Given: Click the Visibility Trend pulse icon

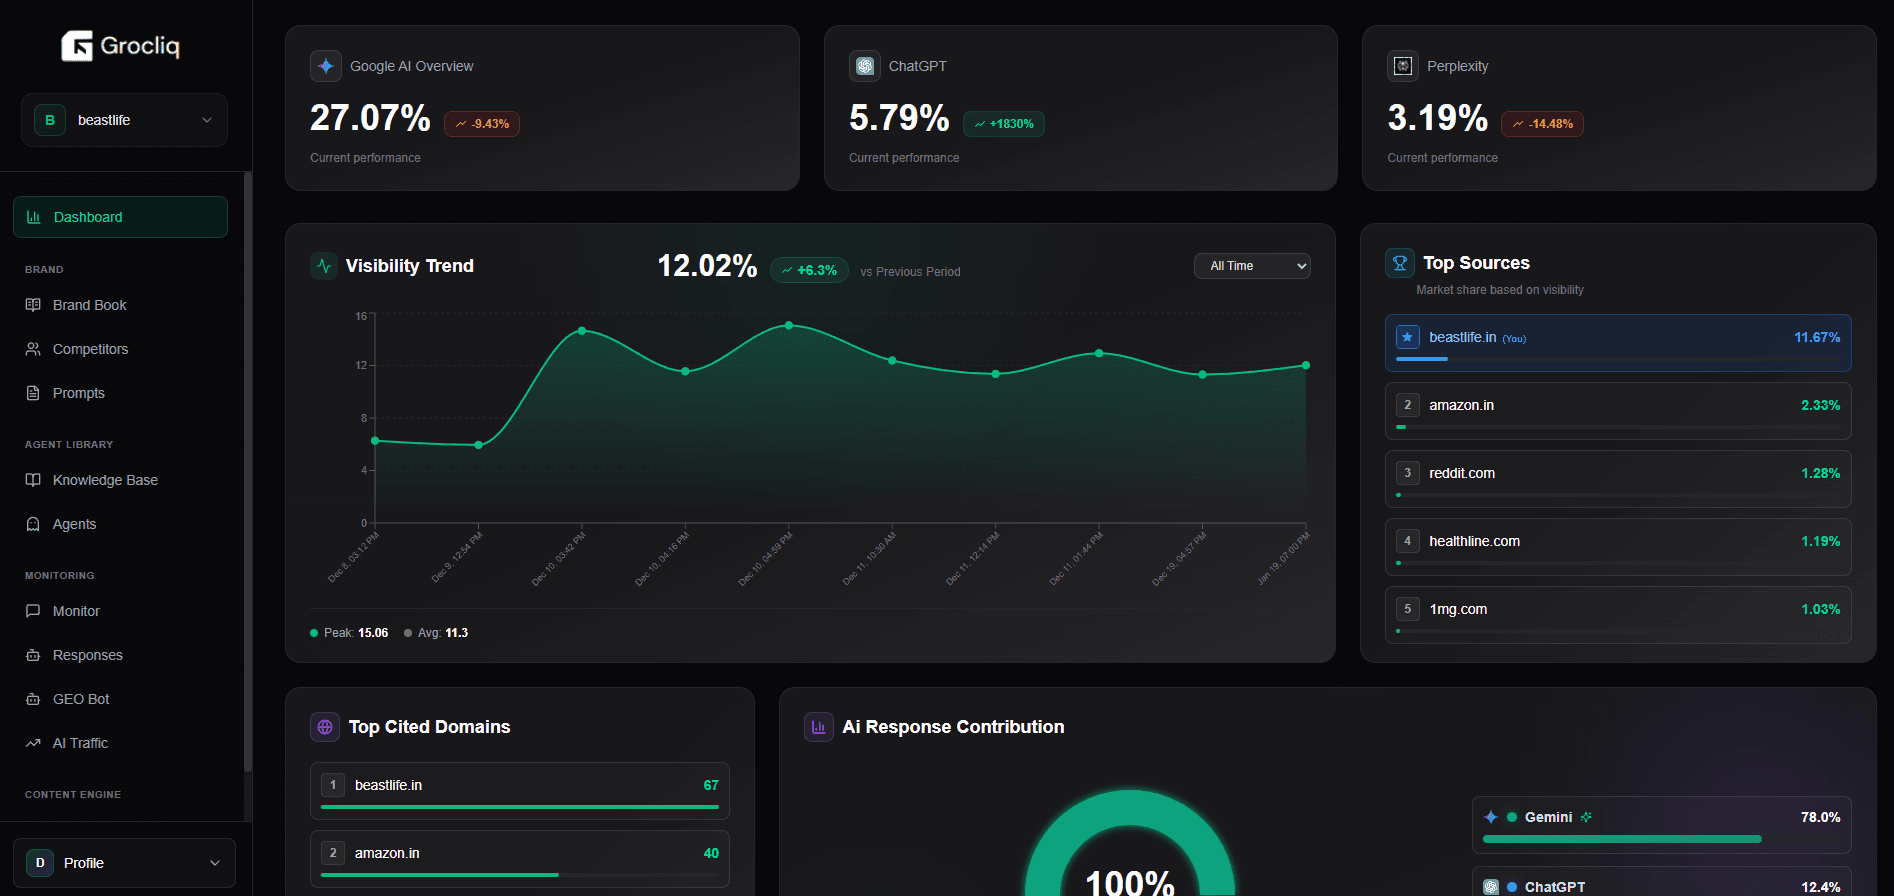Looking at the screenshot, I should 324,266.
